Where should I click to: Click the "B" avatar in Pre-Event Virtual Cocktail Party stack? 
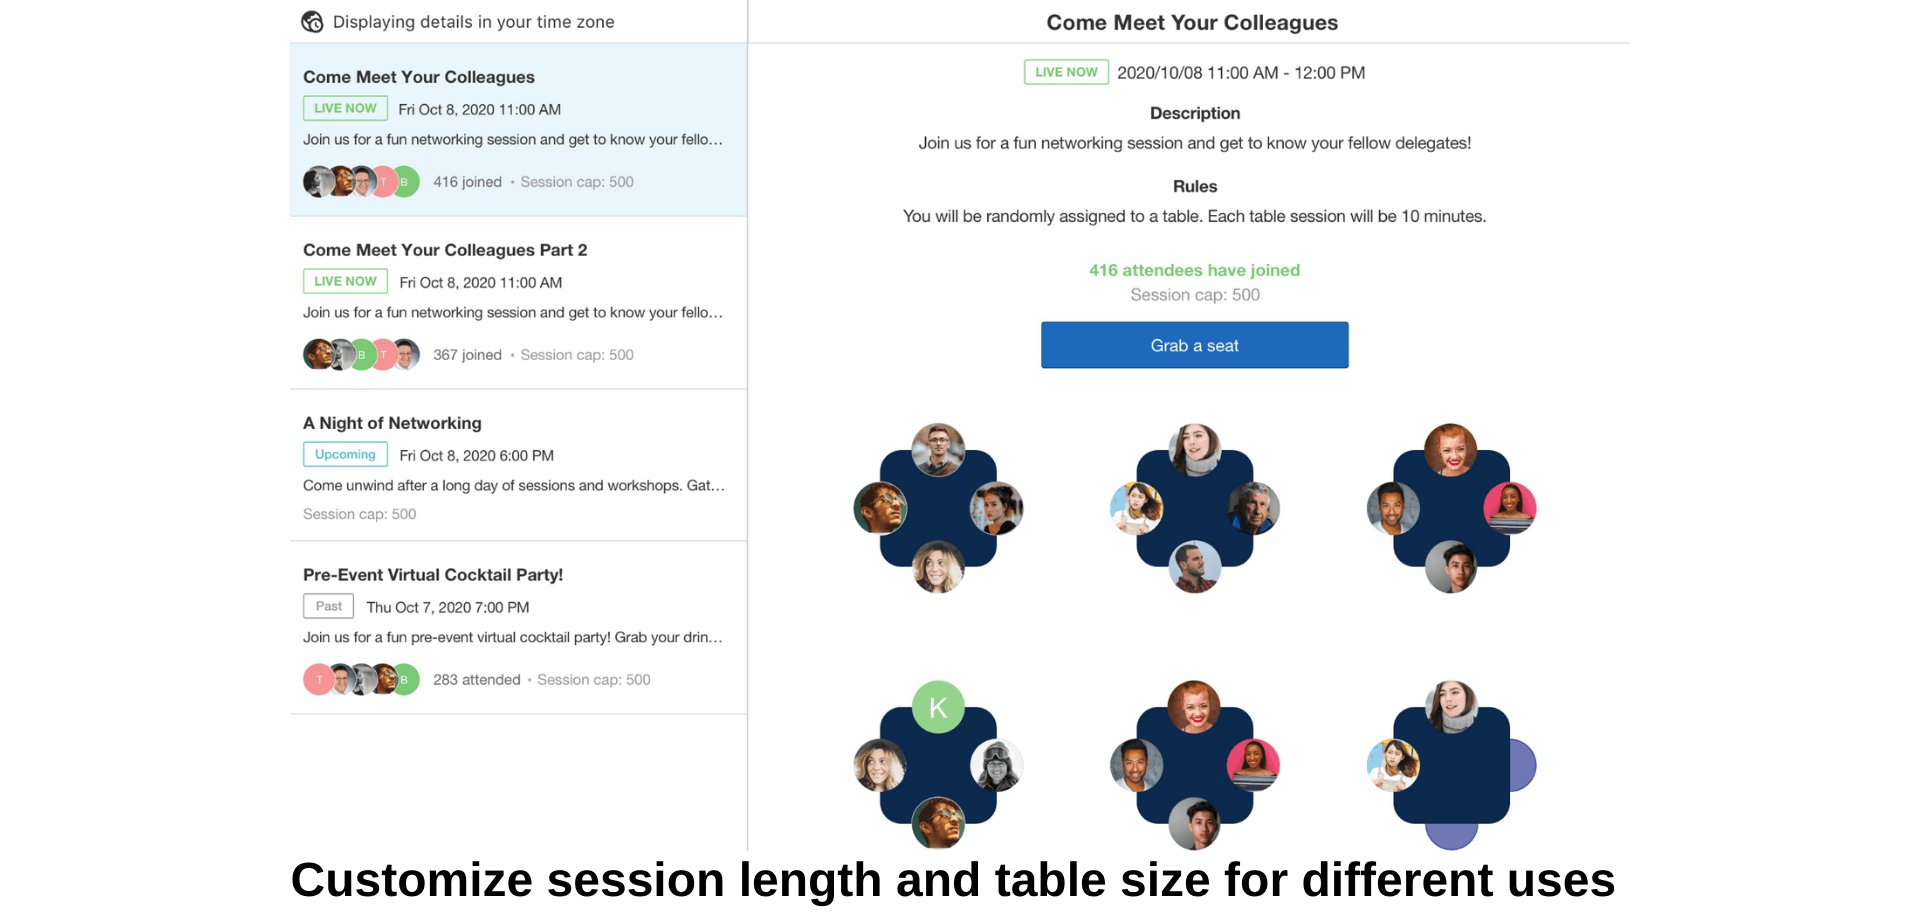coord(405,680)
